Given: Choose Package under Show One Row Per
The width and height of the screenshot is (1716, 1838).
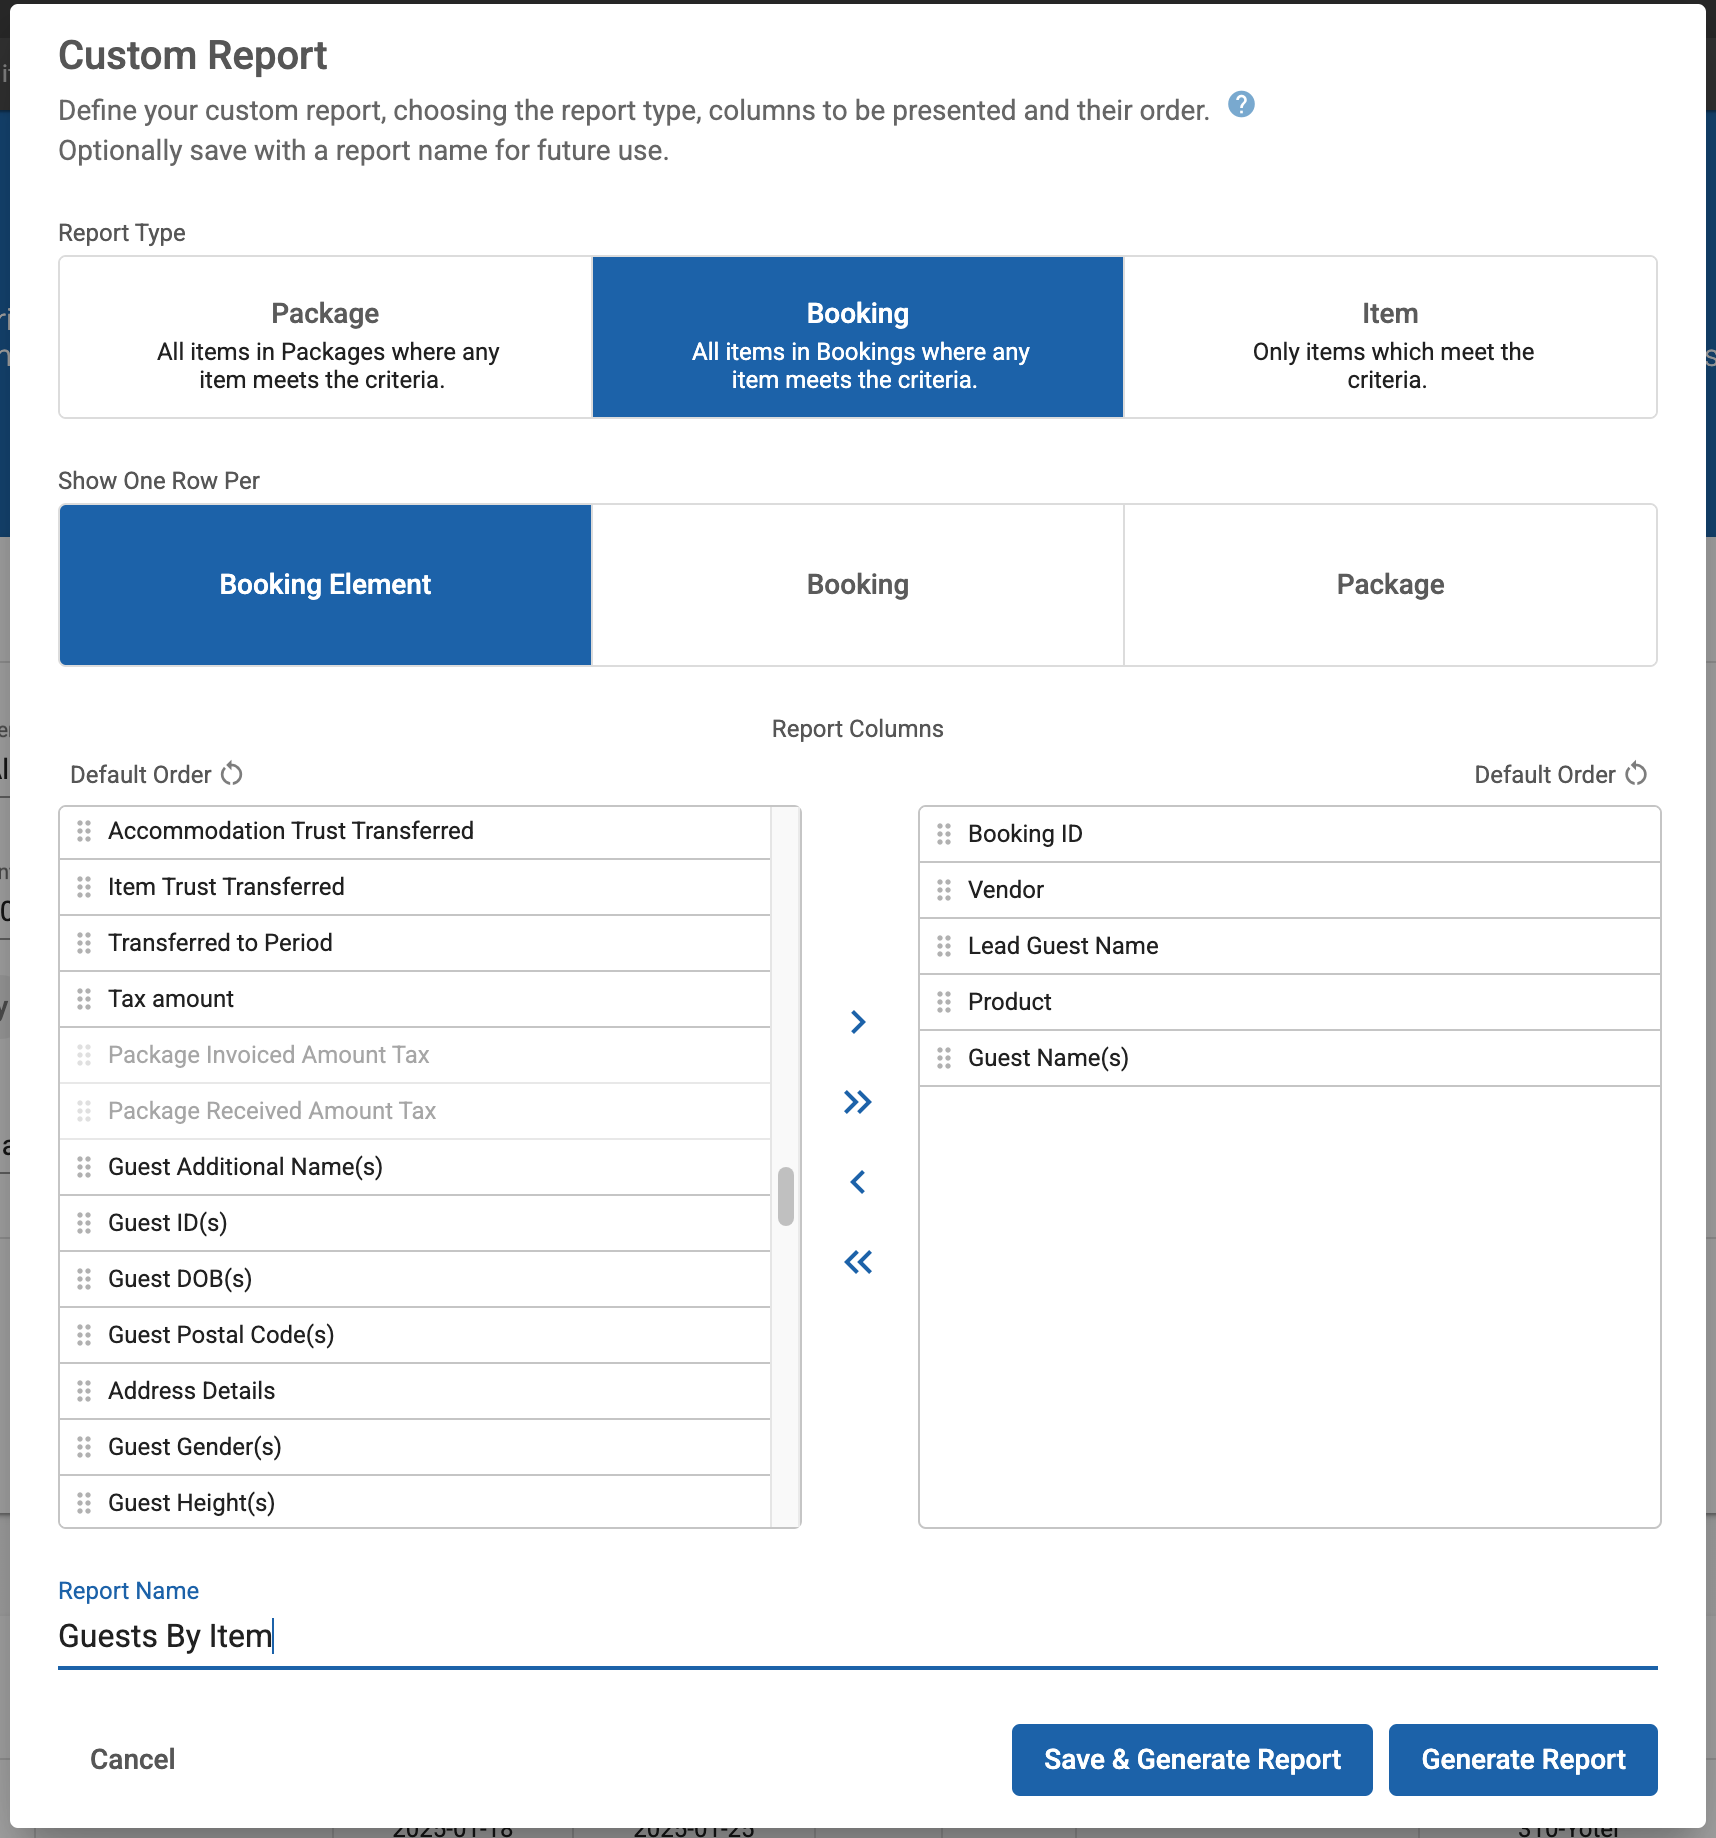Looking at the screenshot, I should pyautogui.click(x=1390, y=585).
